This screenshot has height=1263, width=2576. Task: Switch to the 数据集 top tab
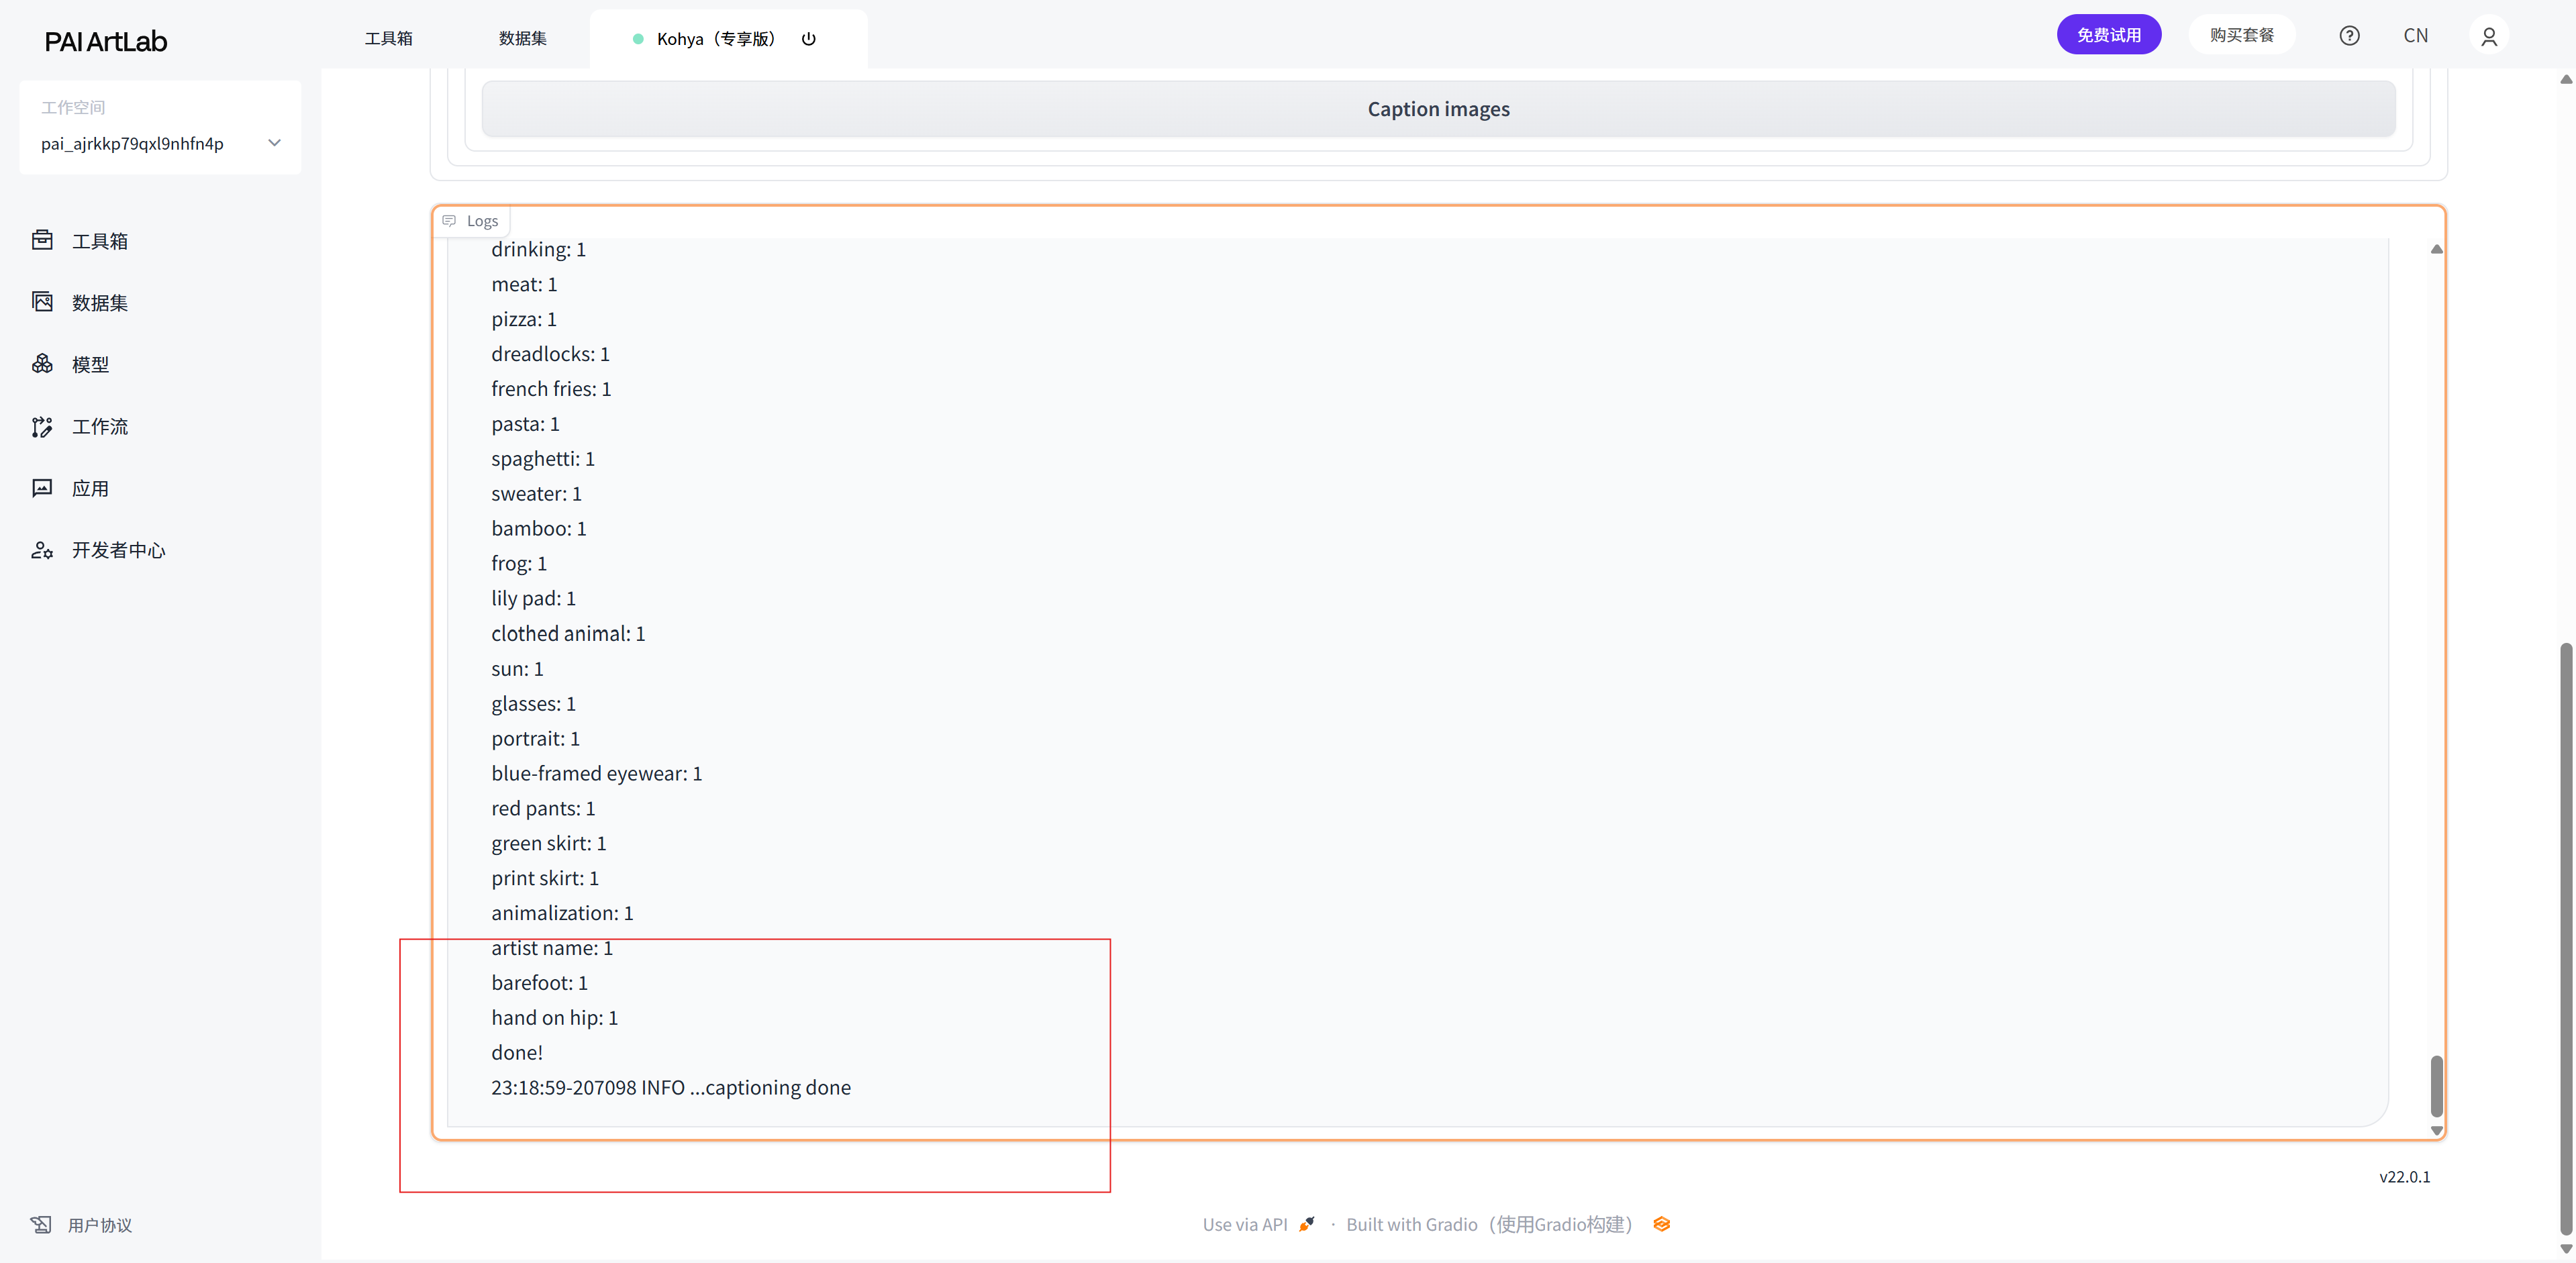point(522,39)
